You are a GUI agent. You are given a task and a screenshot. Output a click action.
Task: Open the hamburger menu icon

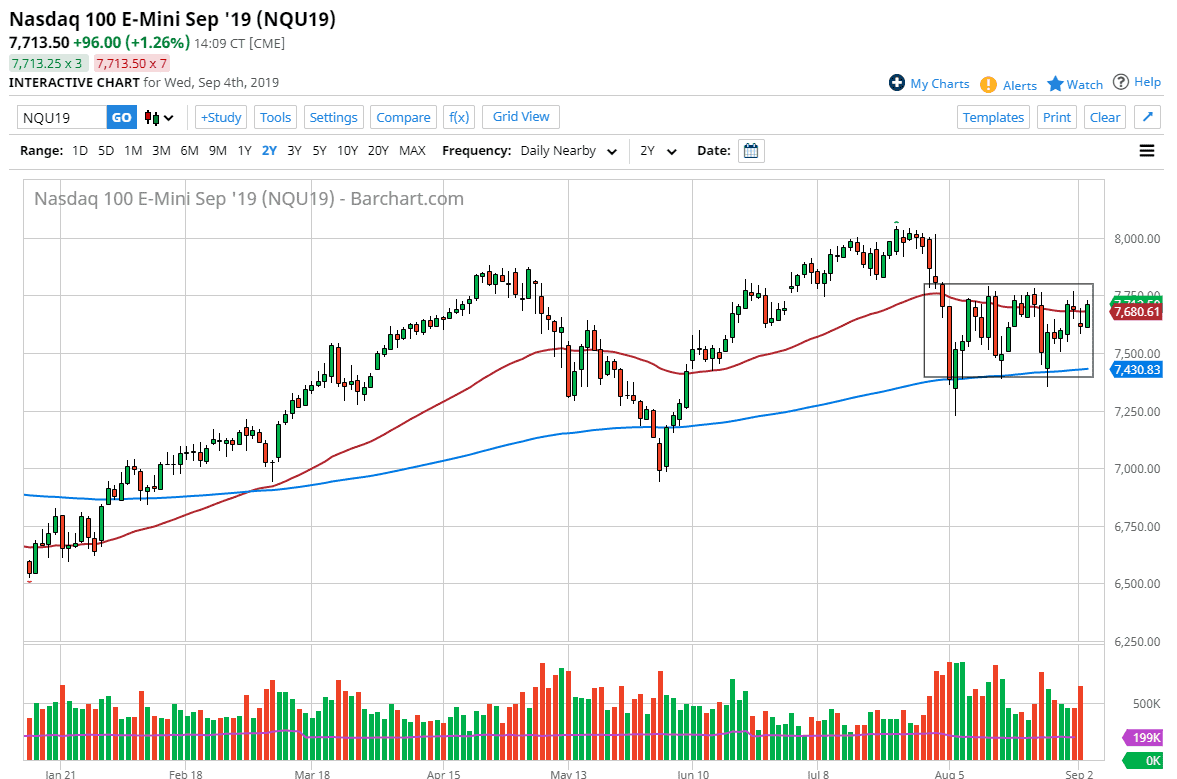coord(1147,151)
